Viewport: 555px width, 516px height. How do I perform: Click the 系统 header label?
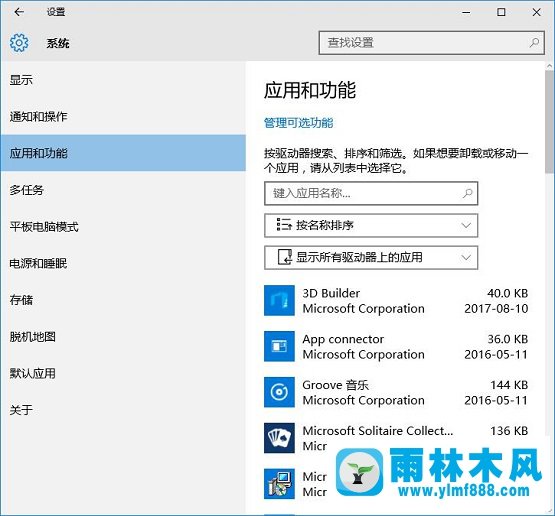click(58, 43)
